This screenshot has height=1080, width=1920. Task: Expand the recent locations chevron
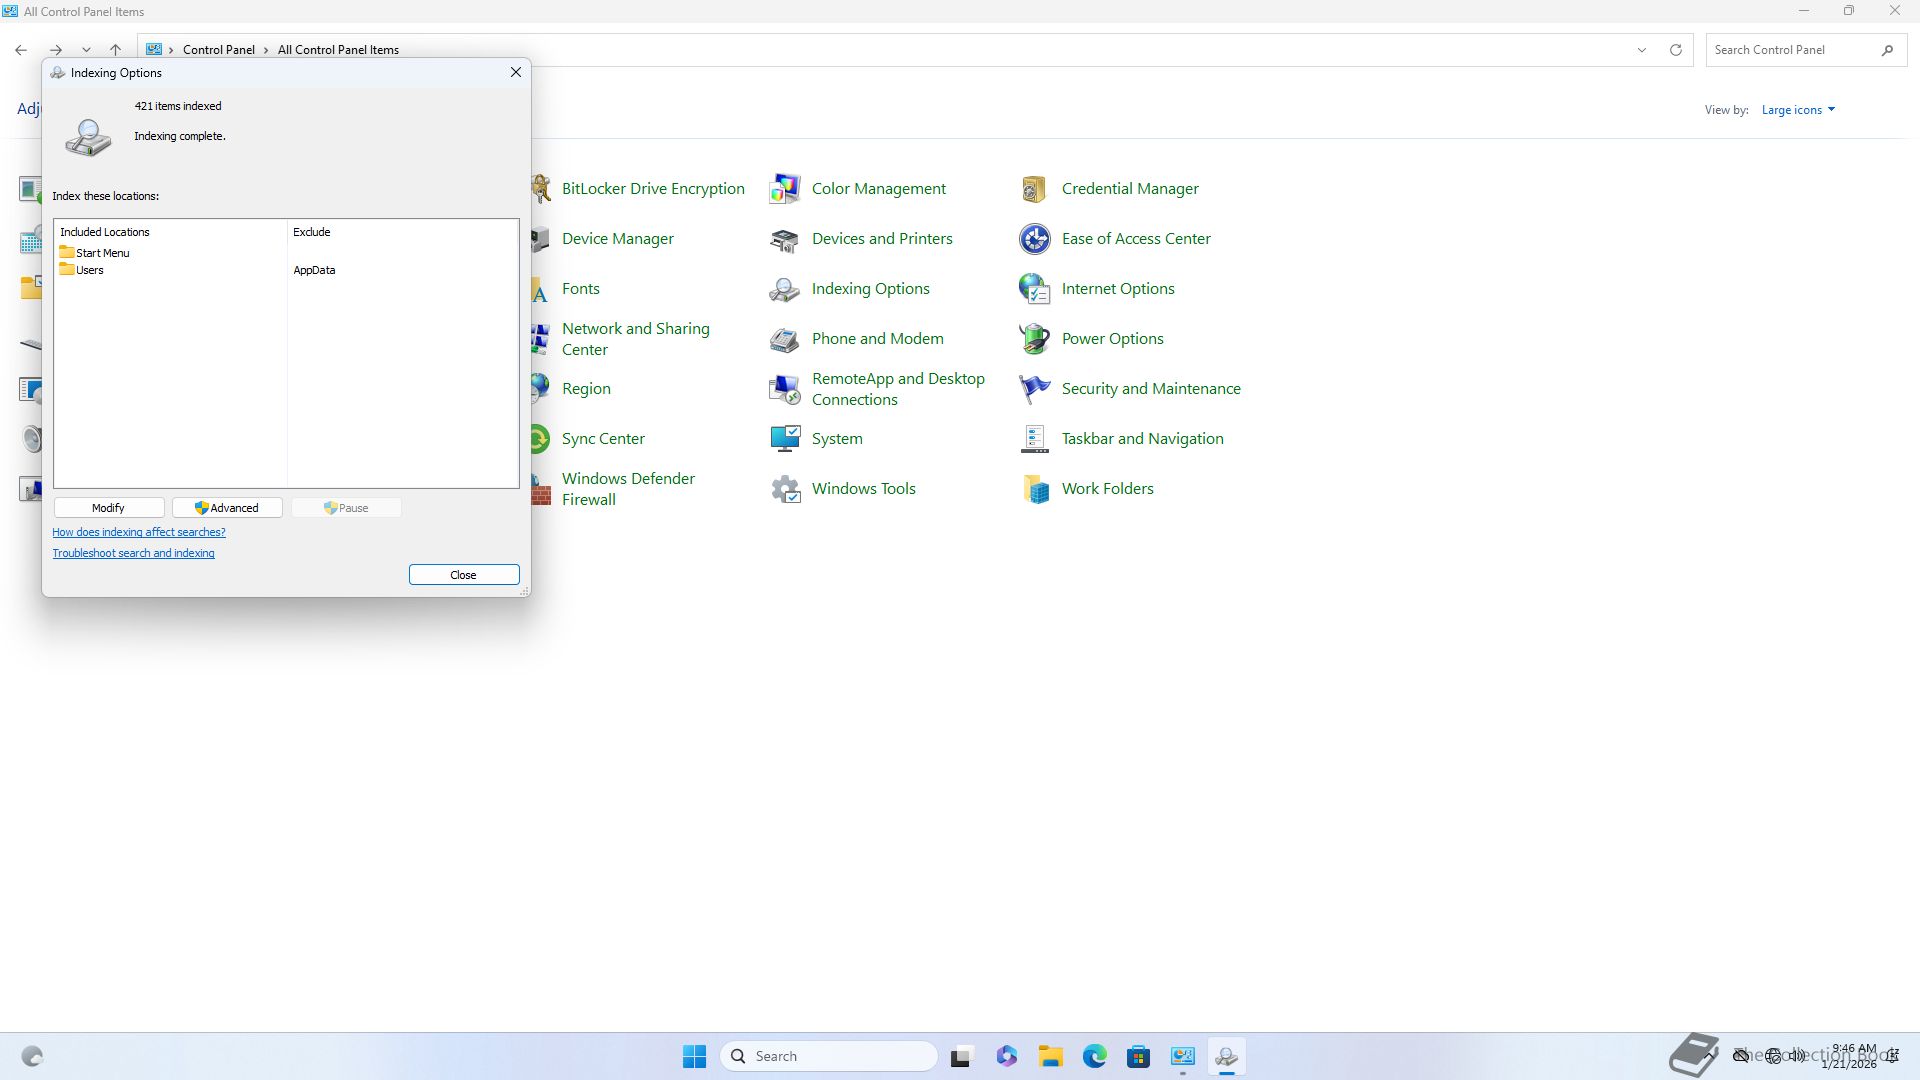tap(86, 50)
